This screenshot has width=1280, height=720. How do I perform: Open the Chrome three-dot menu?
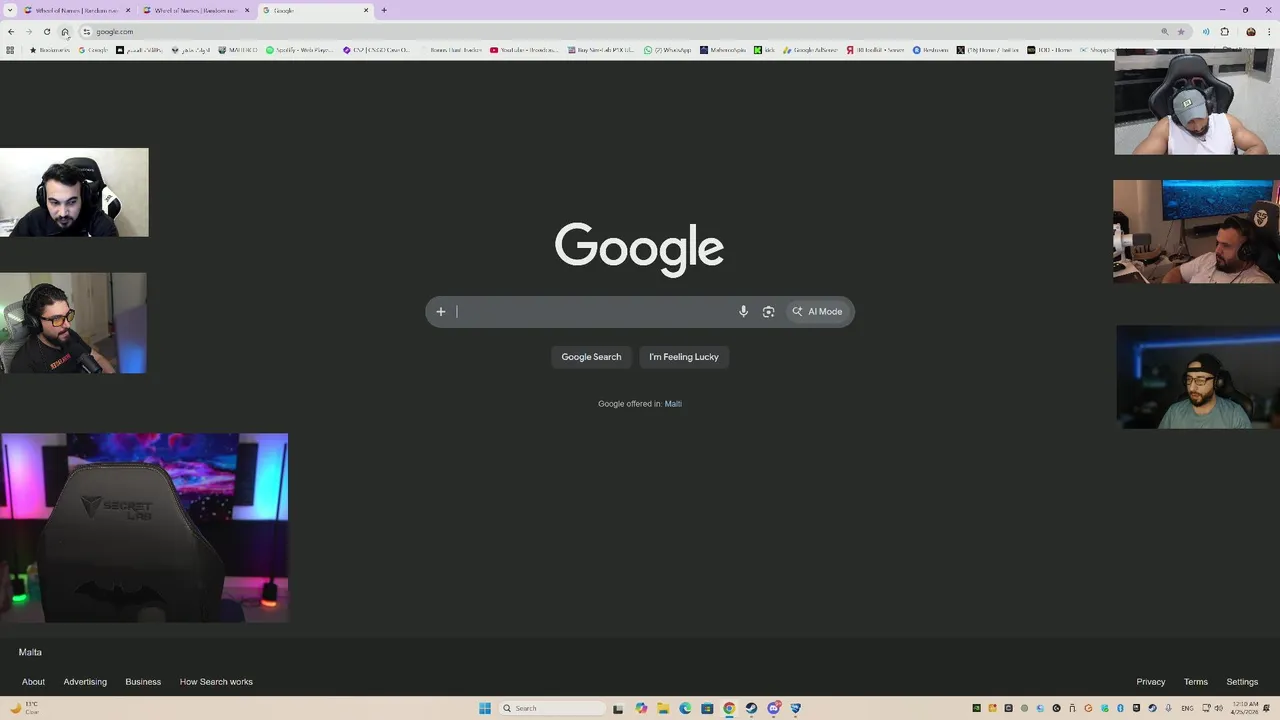point(1270,32)
